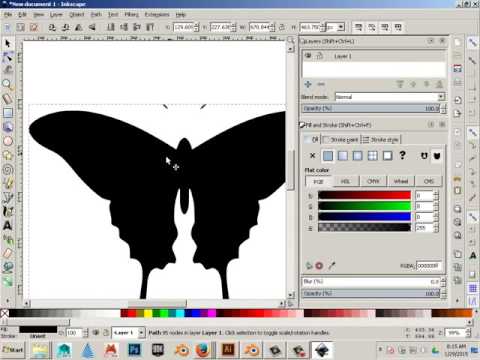480x360 pixels.
Task: Toggle Layer 1 visibility eye
Action: [x=308, y=56]
